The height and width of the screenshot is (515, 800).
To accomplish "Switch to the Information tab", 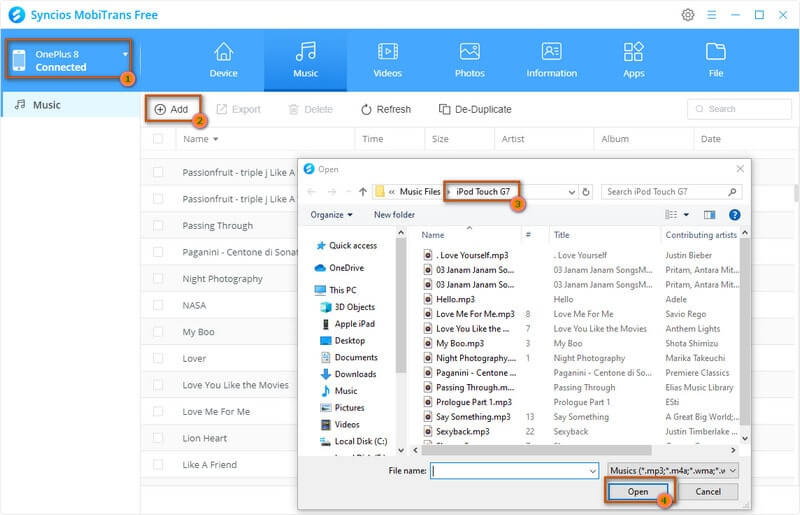I will coord(552,60).
